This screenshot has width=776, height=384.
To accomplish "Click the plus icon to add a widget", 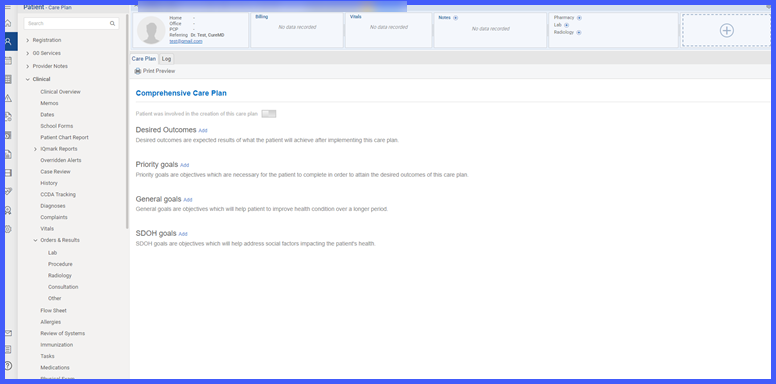I will pos(726,30).
